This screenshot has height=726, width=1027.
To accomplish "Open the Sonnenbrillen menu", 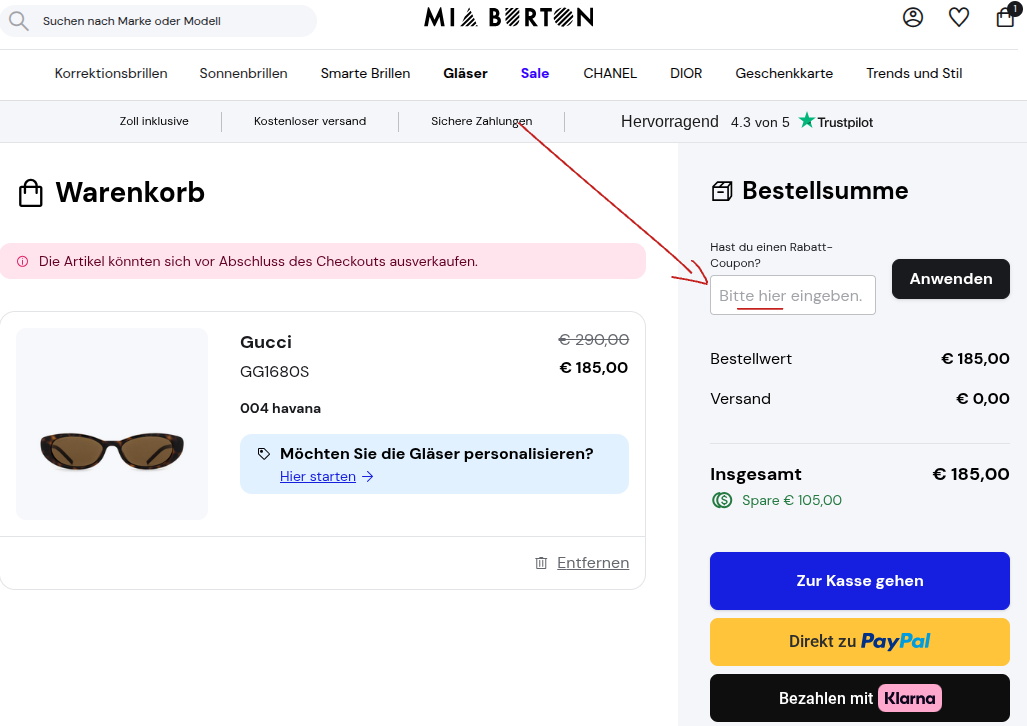I will tap(244, 73).
